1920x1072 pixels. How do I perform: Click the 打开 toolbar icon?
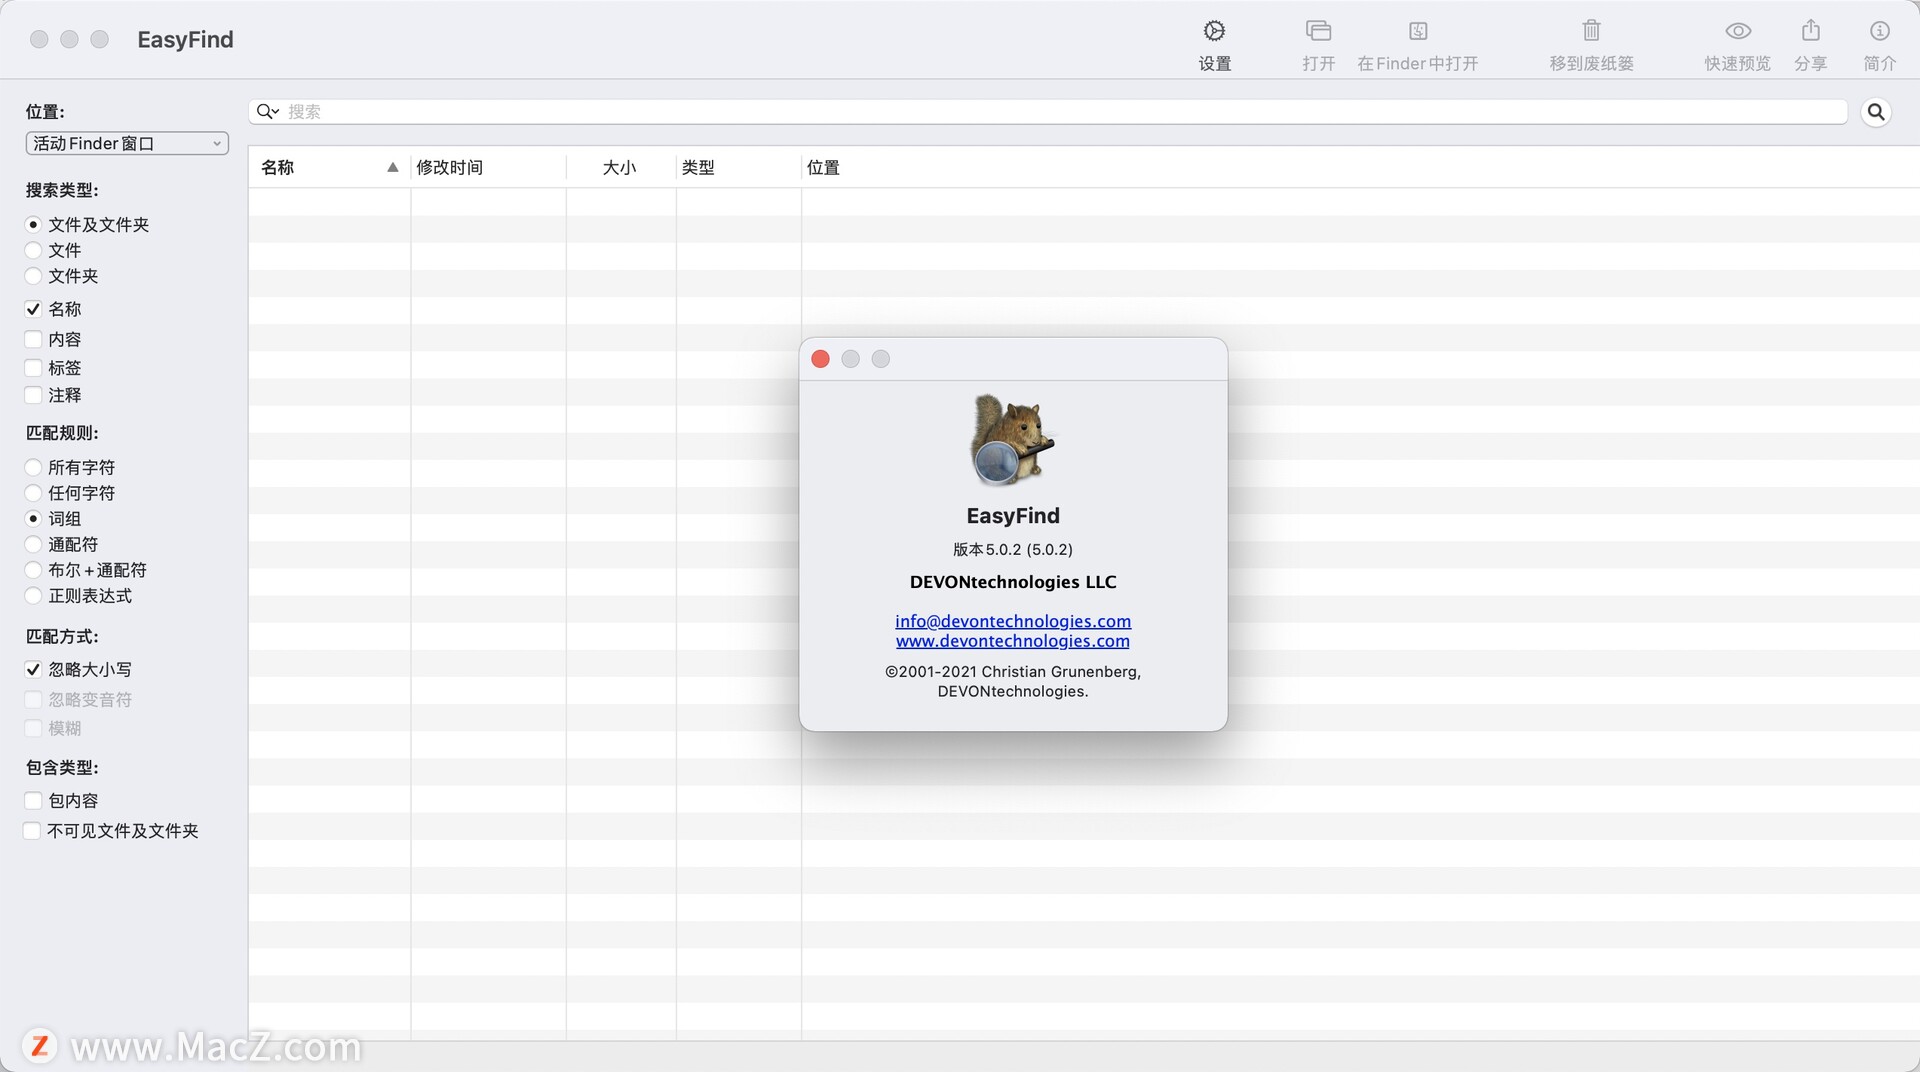point(1318,31)
